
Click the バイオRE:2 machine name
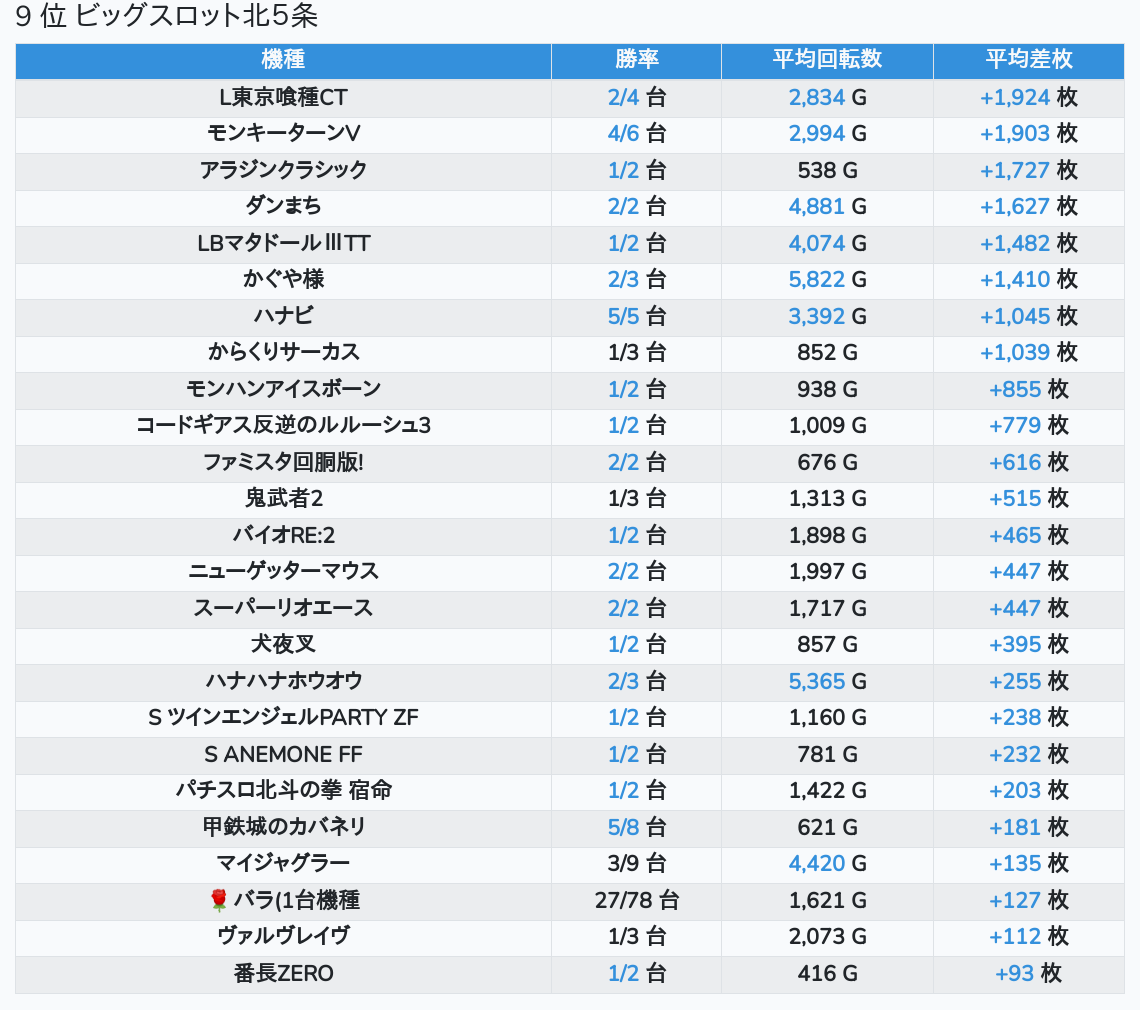tap(284, 536)
